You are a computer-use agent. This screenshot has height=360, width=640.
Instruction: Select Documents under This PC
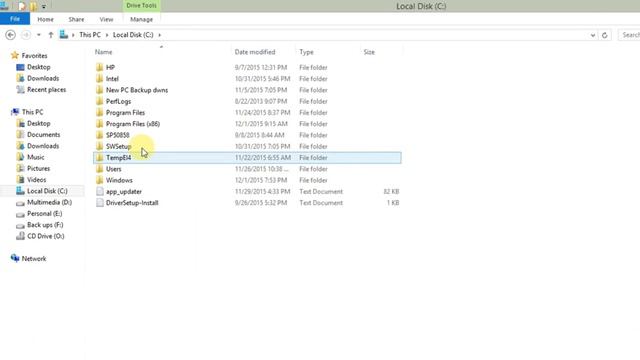(x=43, y=135)
